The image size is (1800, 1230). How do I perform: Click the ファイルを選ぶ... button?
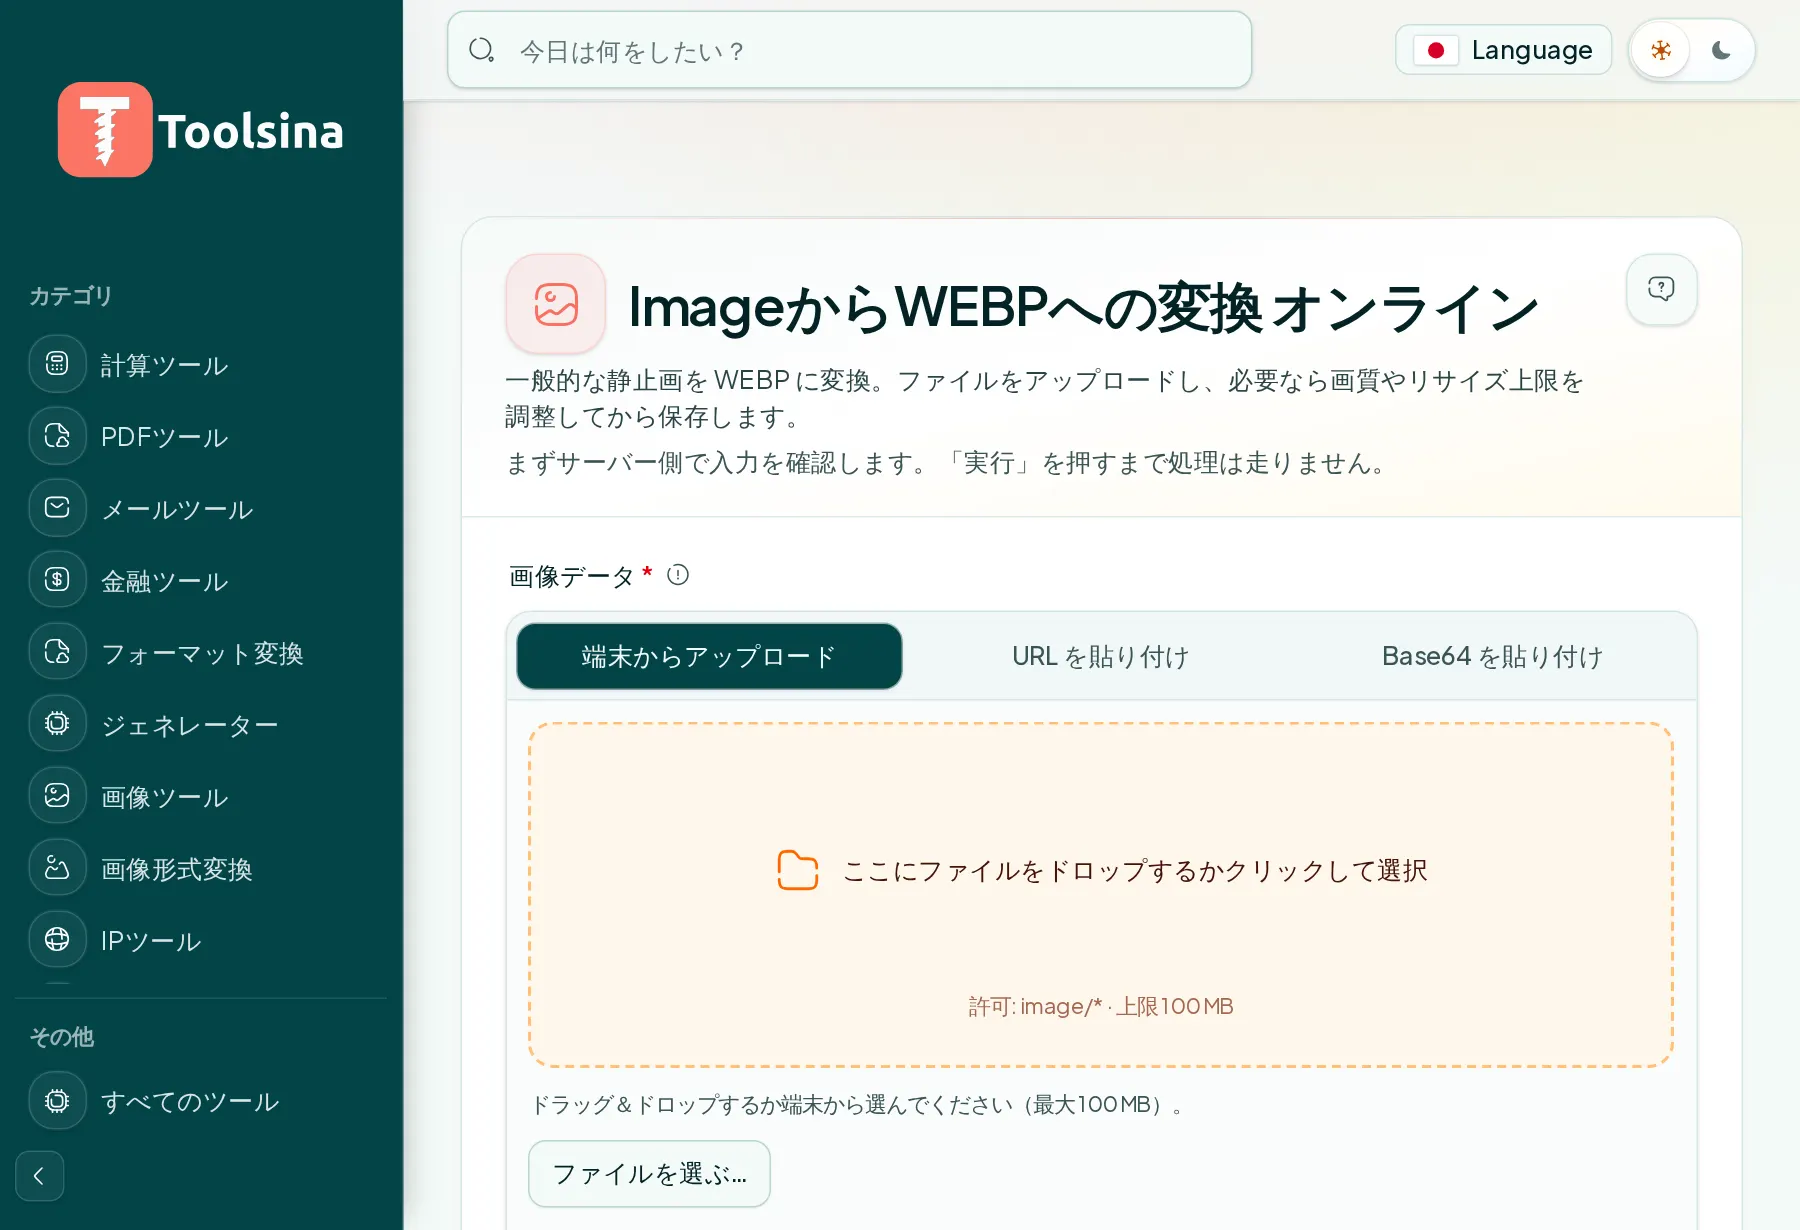tap(649, 1174)
